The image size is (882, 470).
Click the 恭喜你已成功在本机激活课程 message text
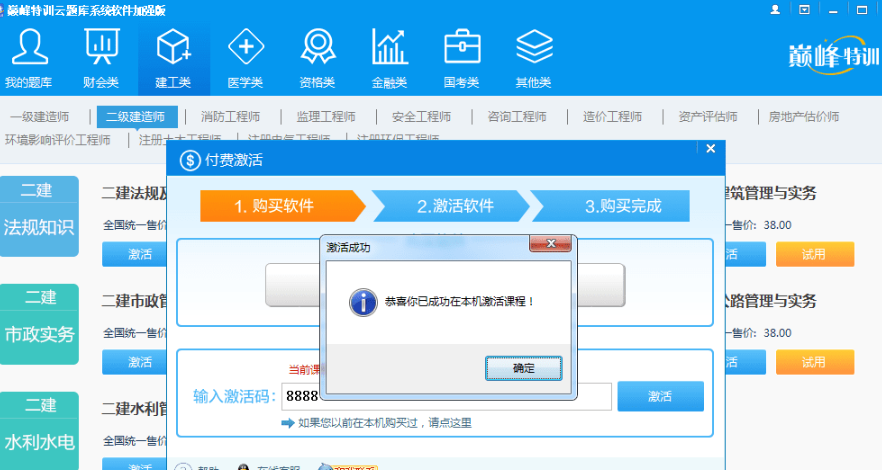click(x=459, y=302)
